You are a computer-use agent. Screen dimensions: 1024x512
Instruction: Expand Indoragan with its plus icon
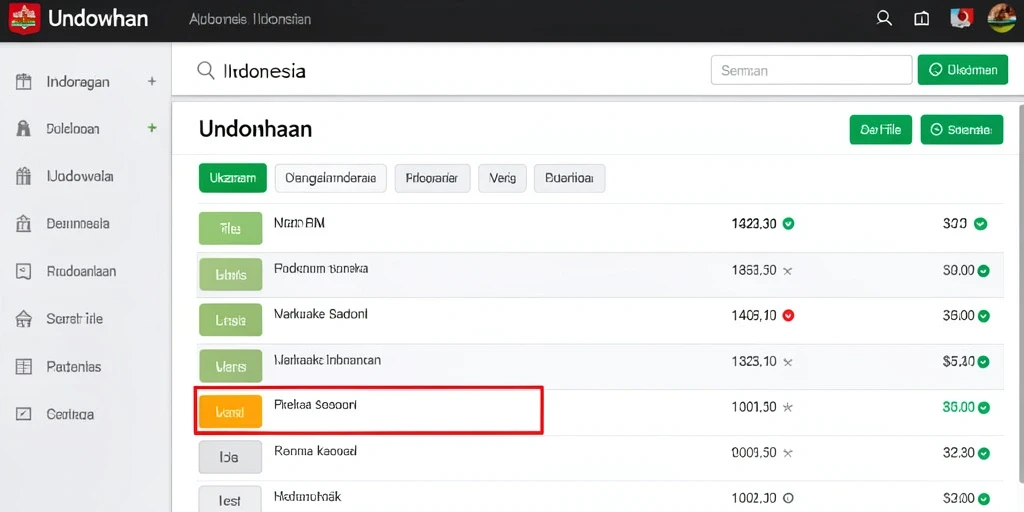point(152,82)
